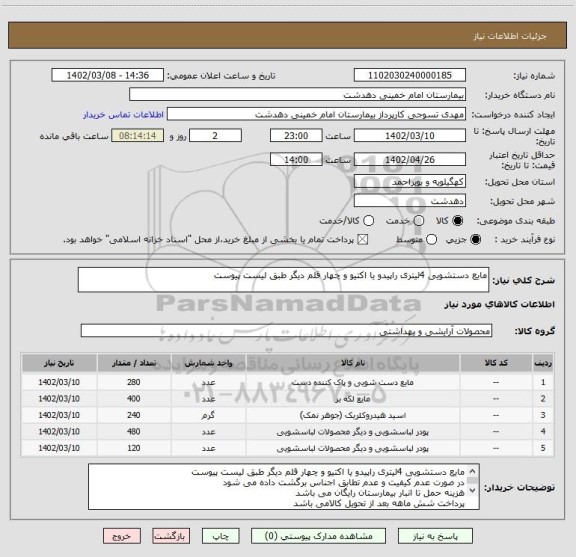This screenshot has height=557, width=576.
Task: Click the announcement date field 1402/03/08 - 14:36
Action: 108,75
